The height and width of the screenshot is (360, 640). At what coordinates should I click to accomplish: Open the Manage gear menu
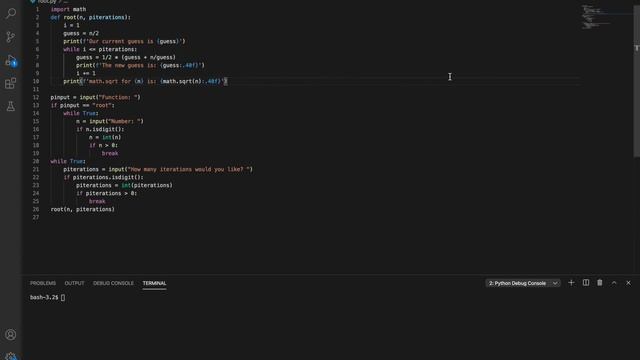coord(11,356)
